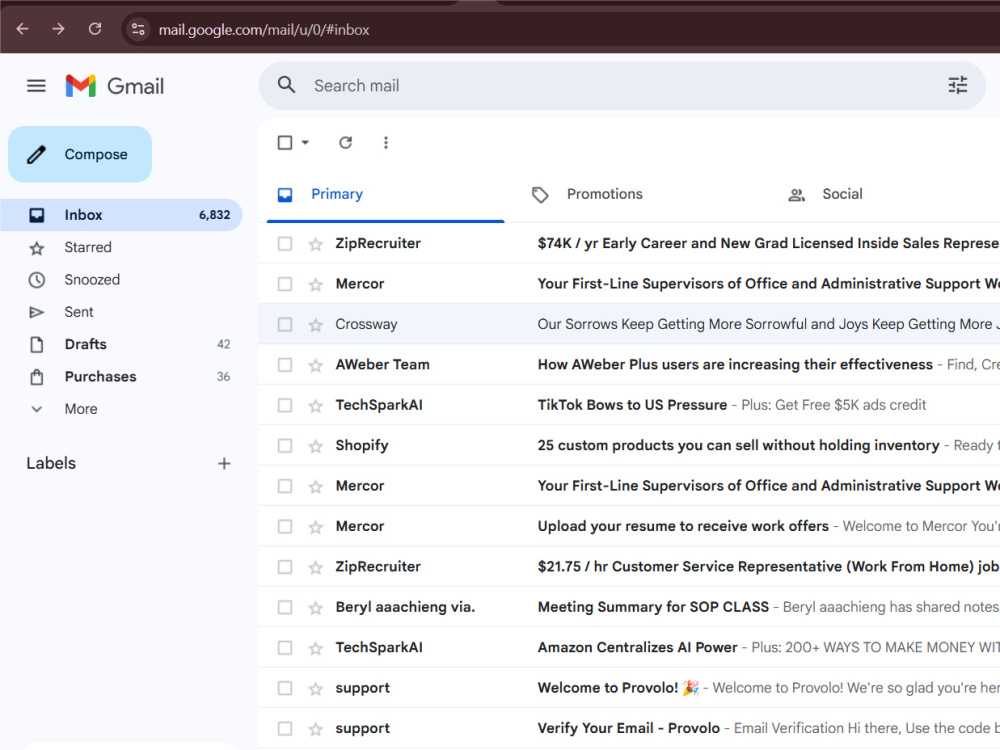Select the TikTok Bows email checkbox

[x=285, y=405]
